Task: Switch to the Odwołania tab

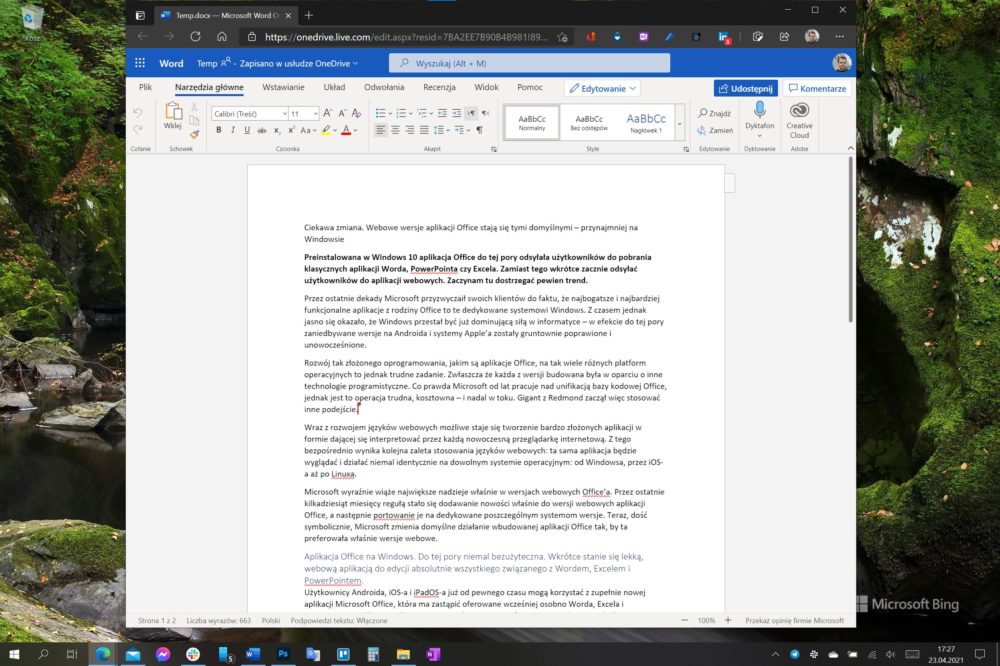Action: 384,87
